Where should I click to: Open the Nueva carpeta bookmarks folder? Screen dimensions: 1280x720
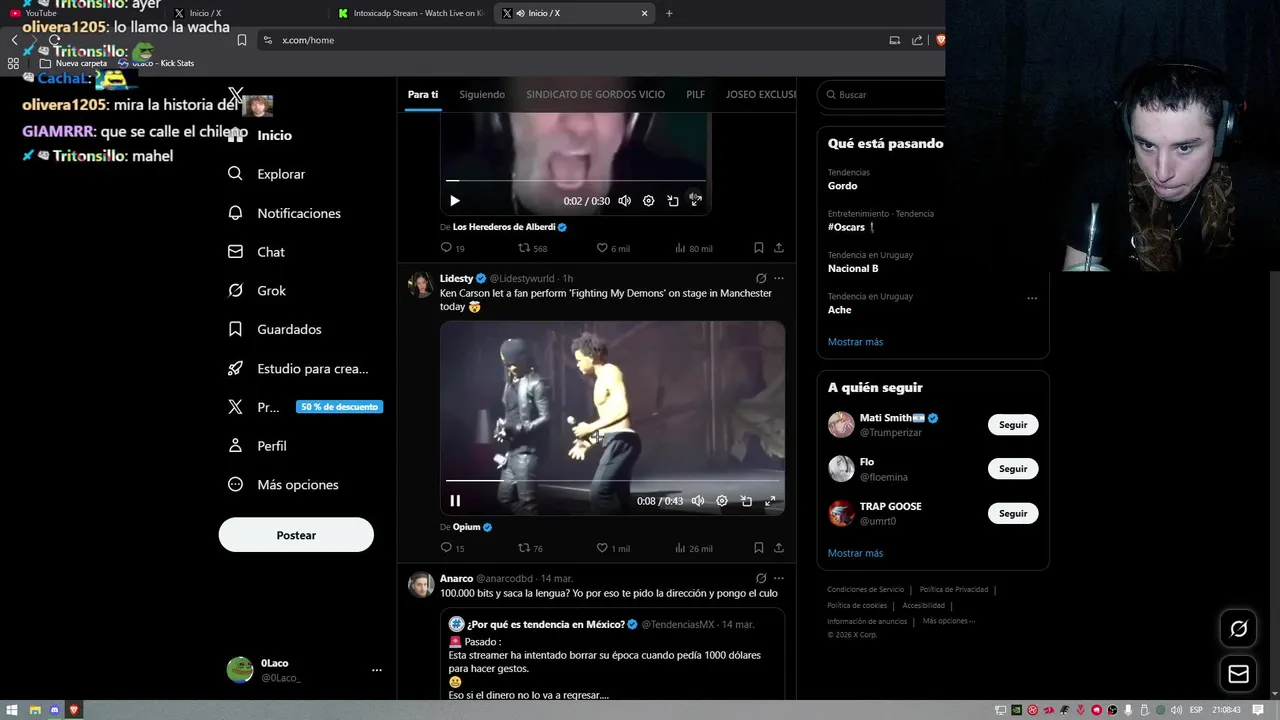tap(74, 63)
